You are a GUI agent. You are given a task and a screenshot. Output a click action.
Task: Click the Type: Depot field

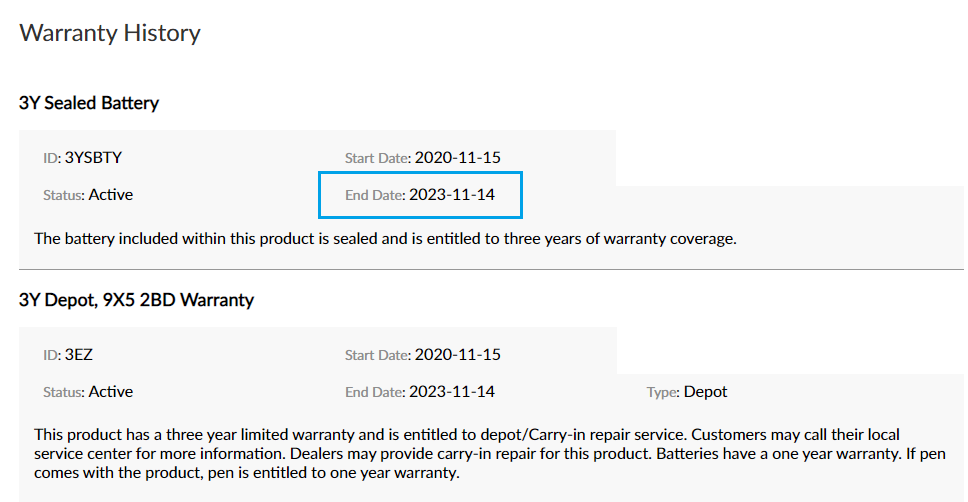pyautogui.click(x=687, y=392)
